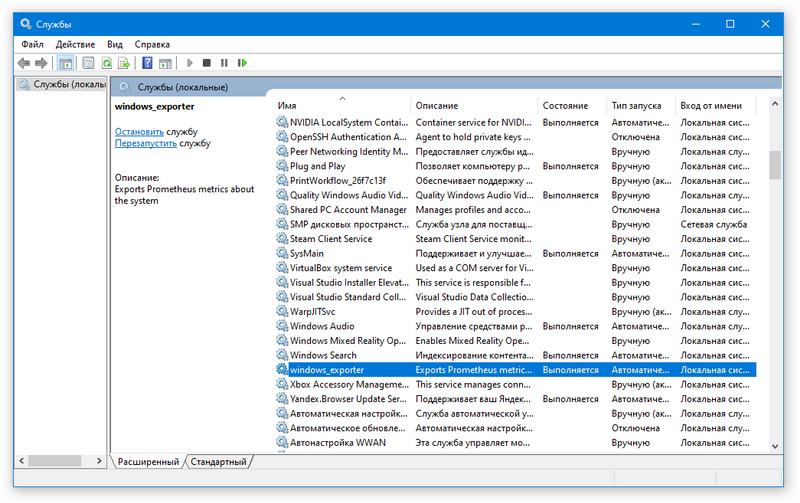Image resolution: width=800 pixels, height=503 pixels.
Task: Click the Остановить service link
Action: 139,132
